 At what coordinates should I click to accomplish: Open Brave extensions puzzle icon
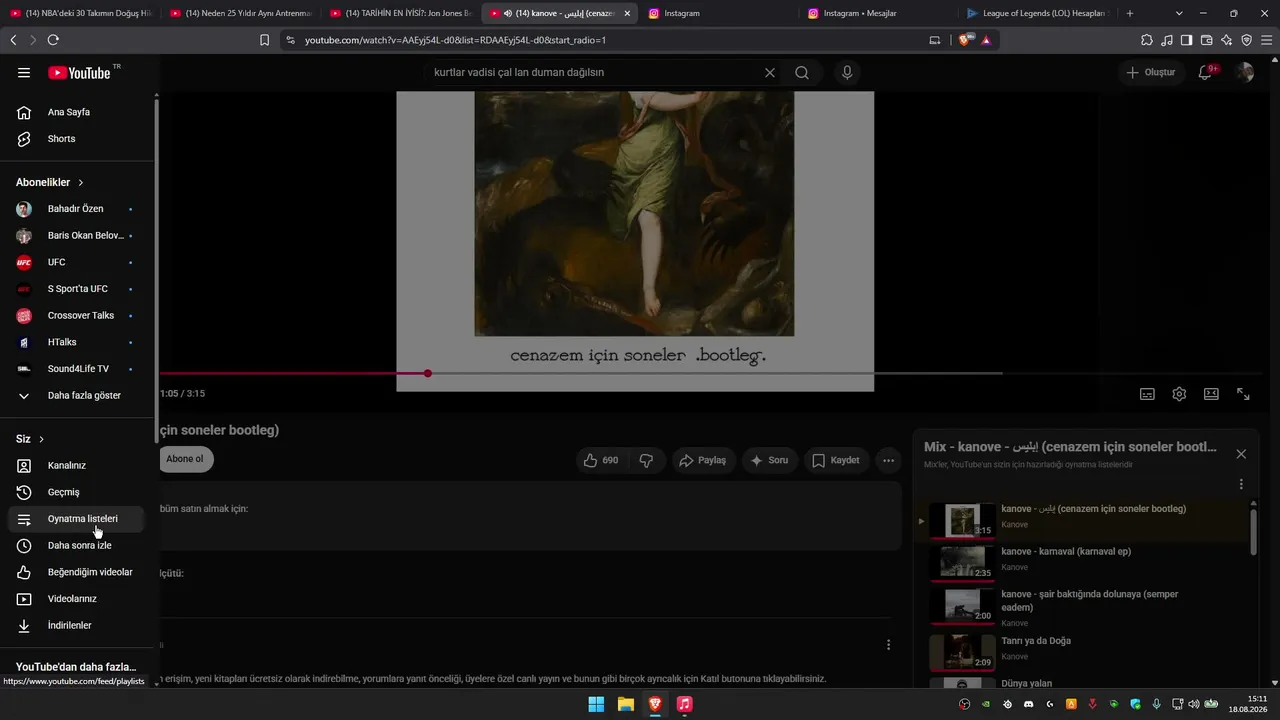pyautogui.click(x=1147, y=40)
